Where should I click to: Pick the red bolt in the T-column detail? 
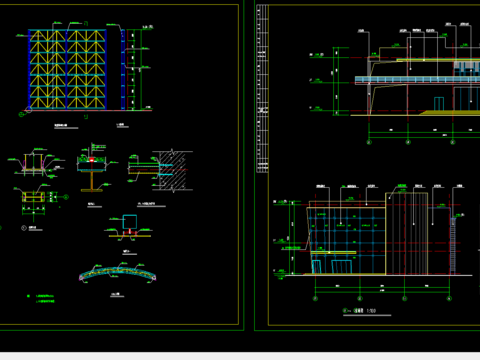(x=92, y=160)
